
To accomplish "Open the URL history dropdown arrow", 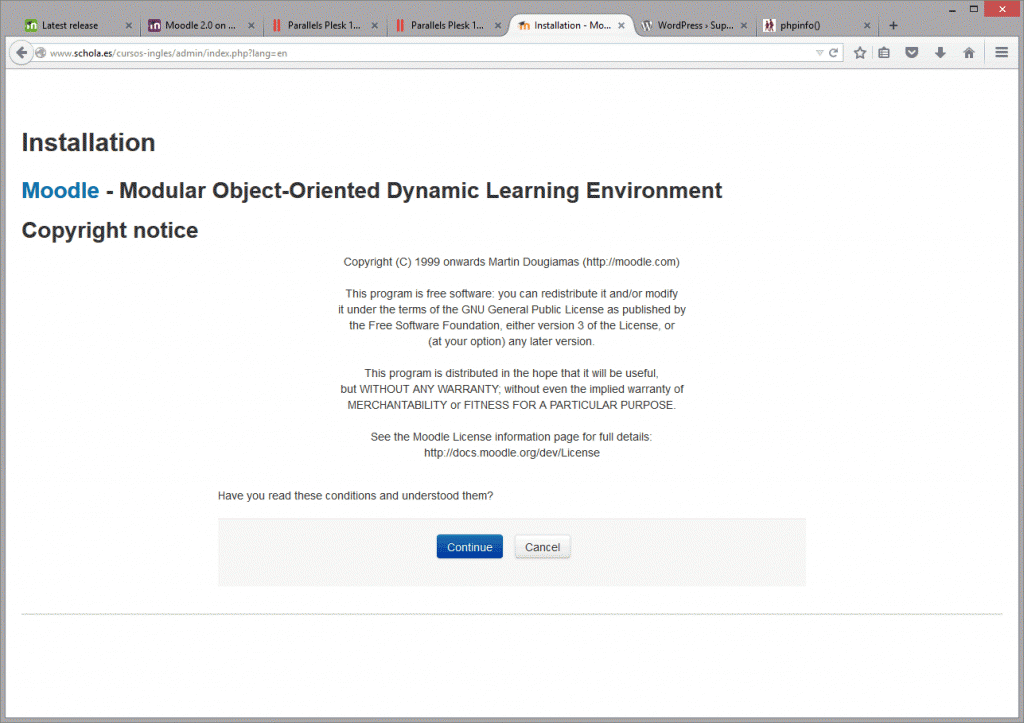I will coord(819,53).
